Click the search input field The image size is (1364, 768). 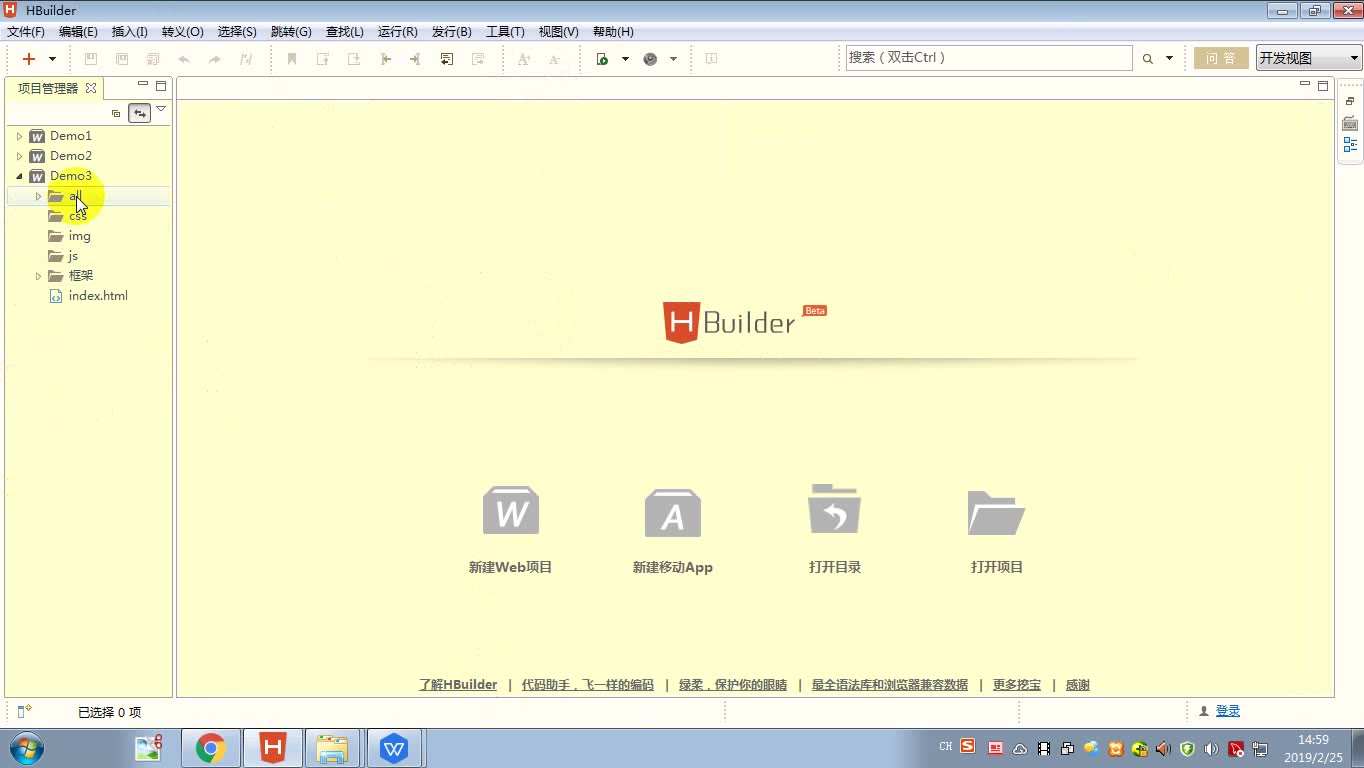[x=989, y=58]
